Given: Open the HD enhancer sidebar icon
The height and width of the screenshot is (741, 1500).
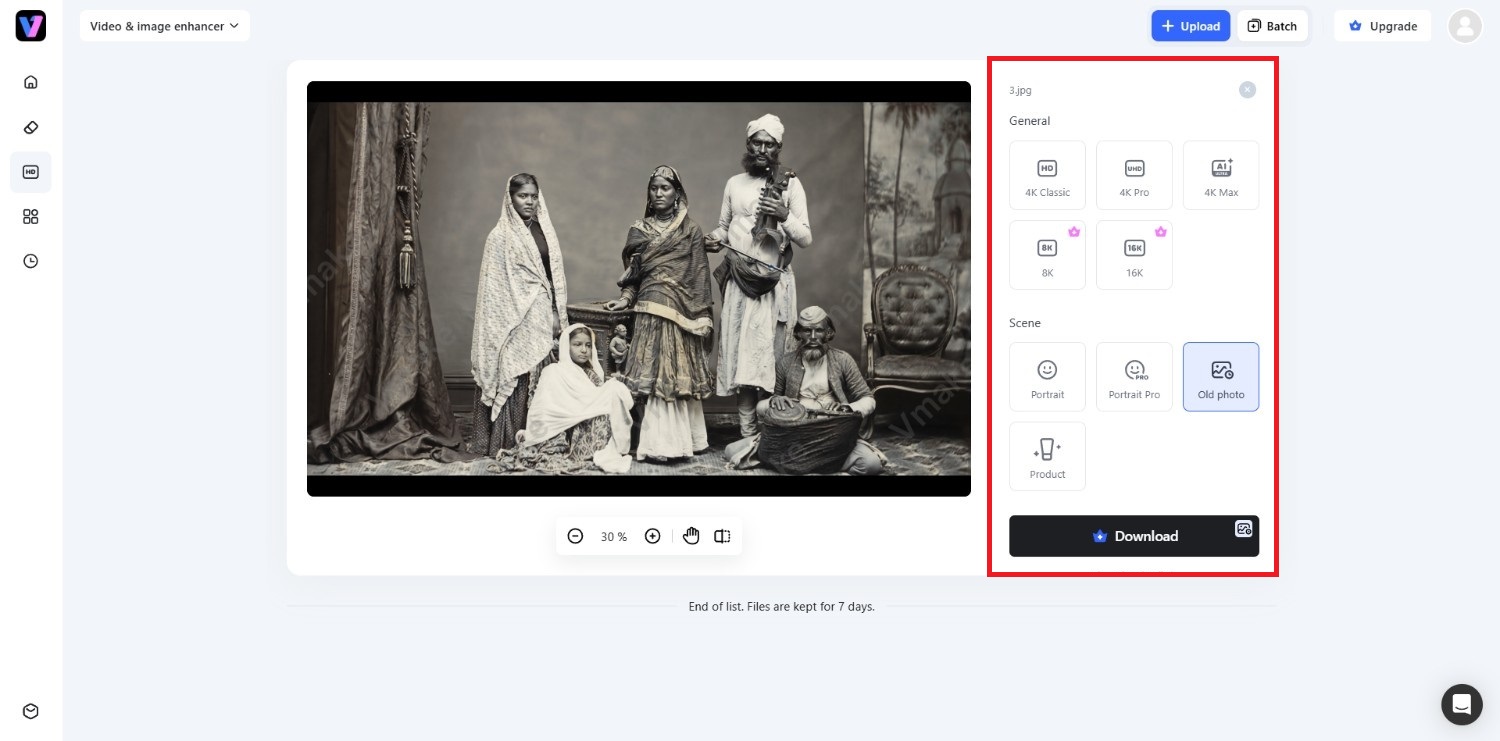Looking at the screenshot, I should coord(31,172).
